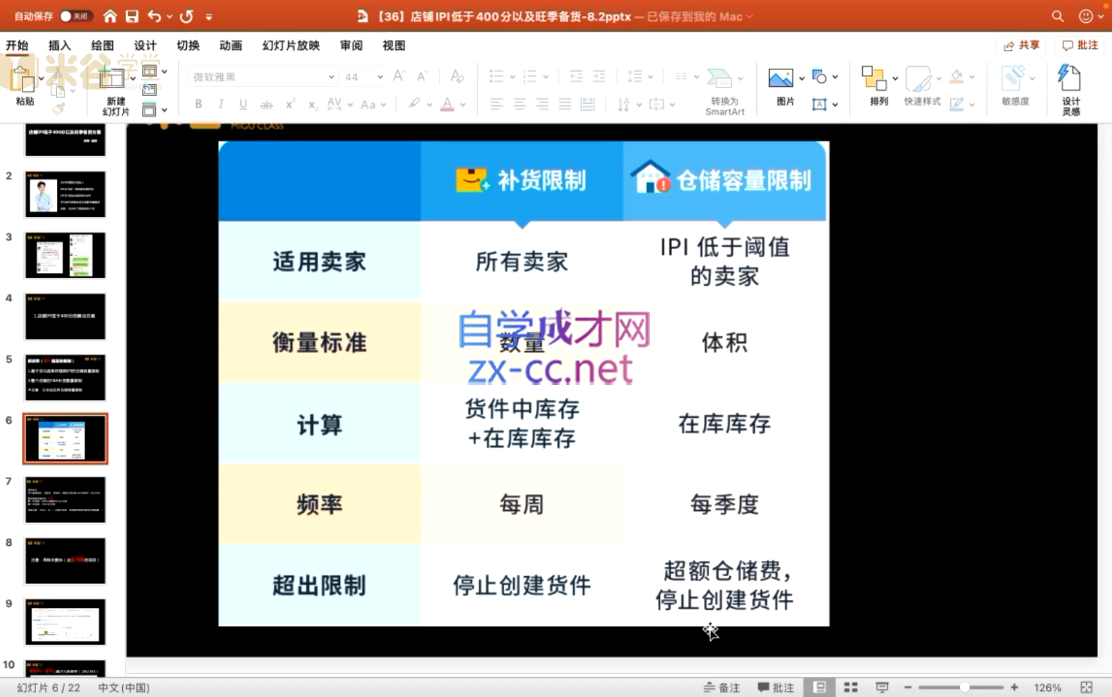Click the undo arrow icon
The width and height of the screenshot is (1112, 697).
click(x=153, y=14)
